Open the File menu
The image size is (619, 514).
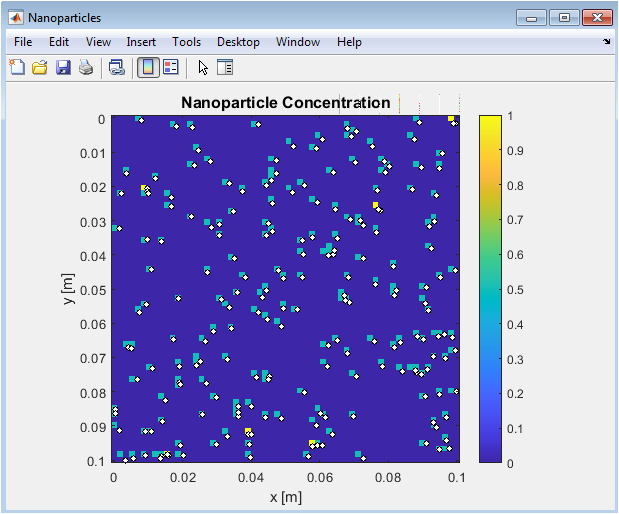(x=23, y=42)
